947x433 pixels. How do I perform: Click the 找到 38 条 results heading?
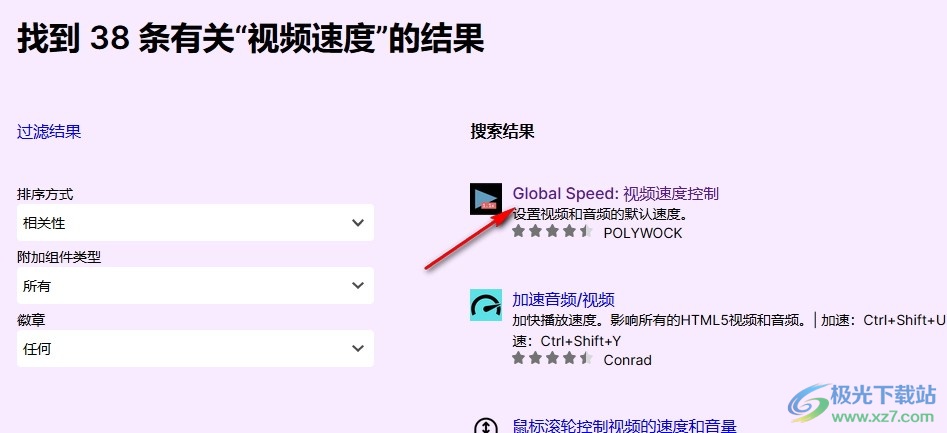click(x=251, y=39)
